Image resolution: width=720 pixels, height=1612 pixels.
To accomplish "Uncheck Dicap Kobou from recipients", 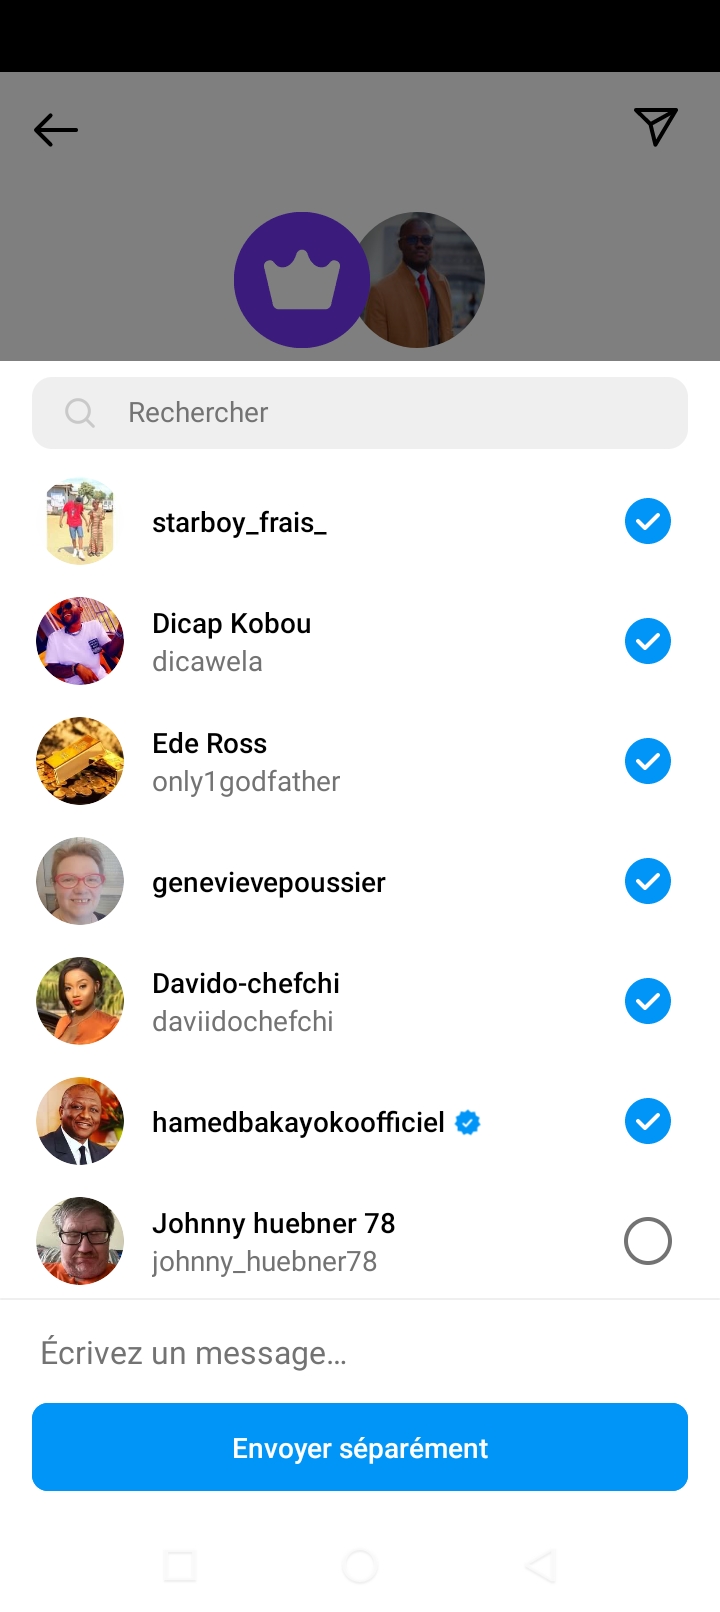I will tap(648, 641).
